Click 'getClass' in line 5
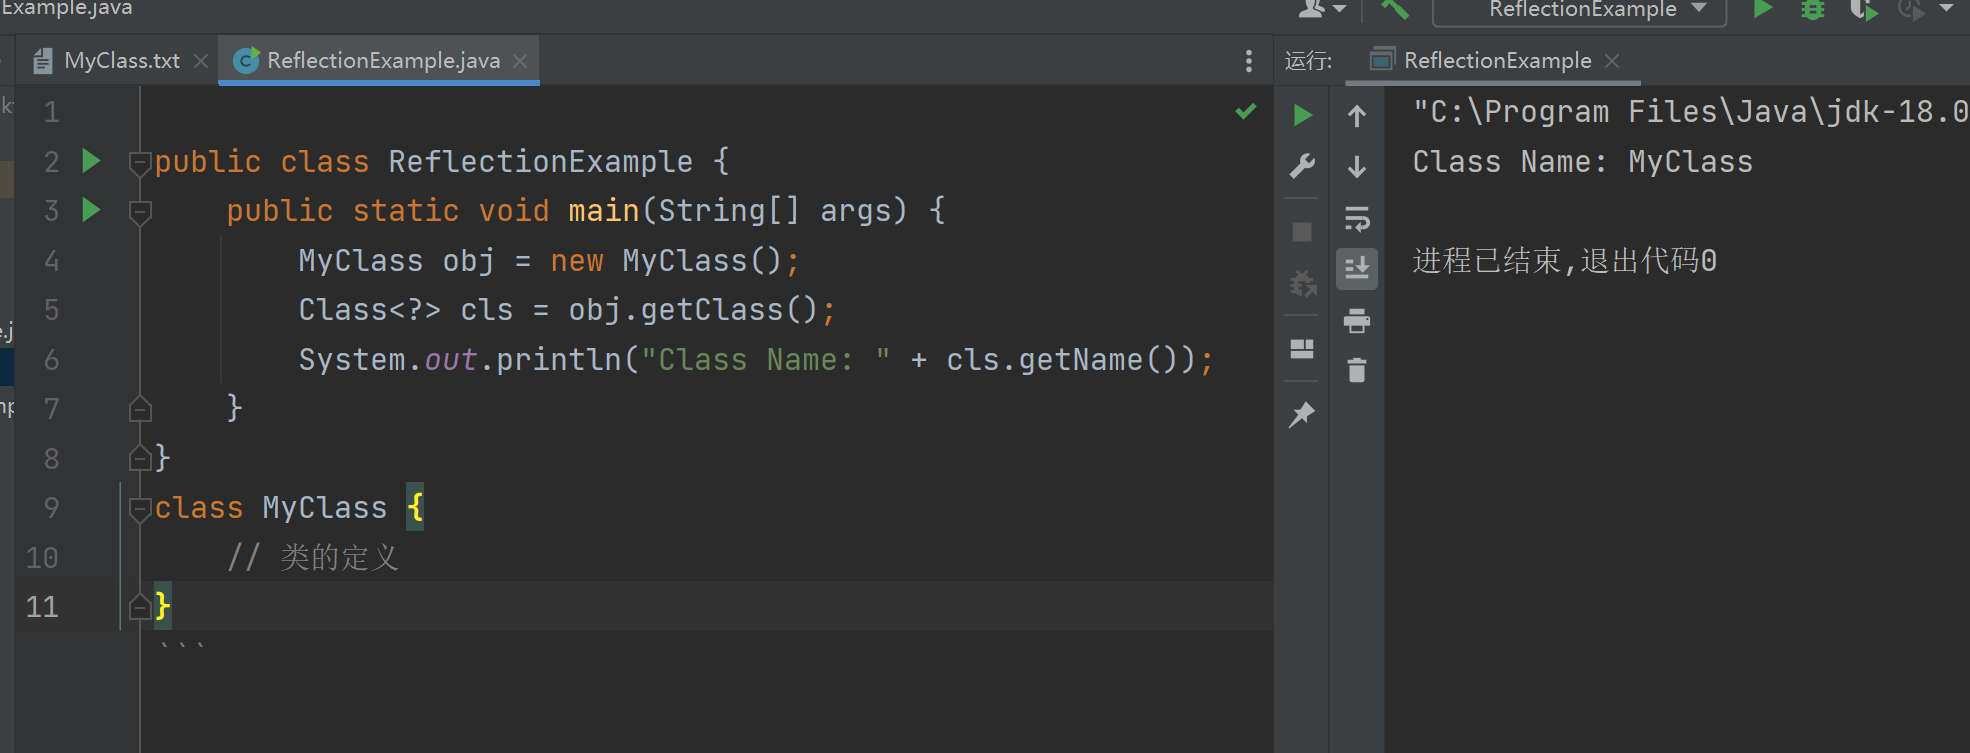The height and width of the screenshot is (753, 1970). tap(711, 310)
